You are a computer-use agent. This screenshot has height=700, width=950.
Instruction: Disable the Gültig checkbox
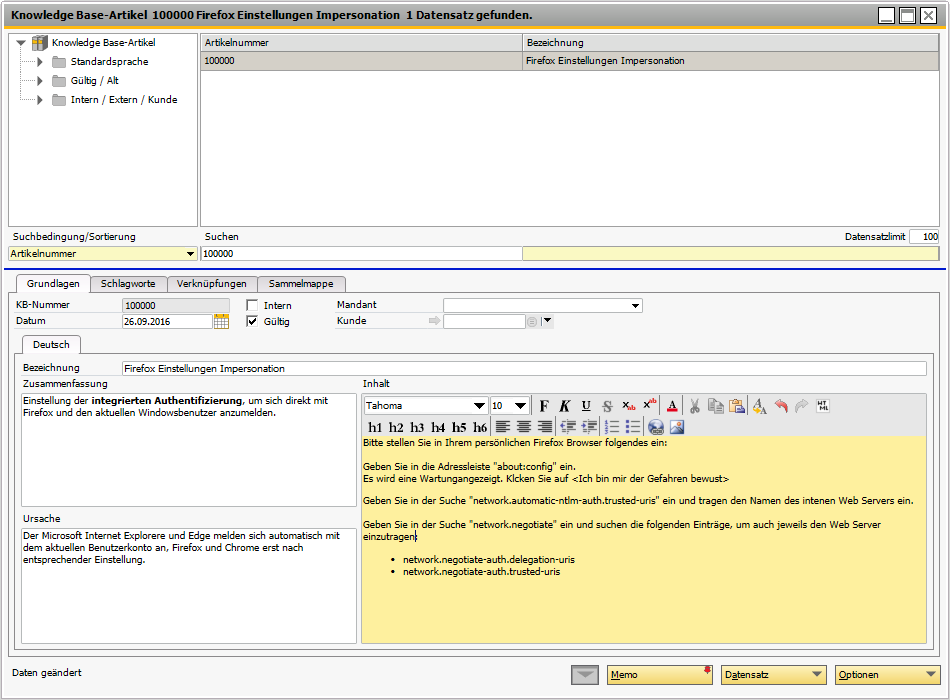(253, 321)
